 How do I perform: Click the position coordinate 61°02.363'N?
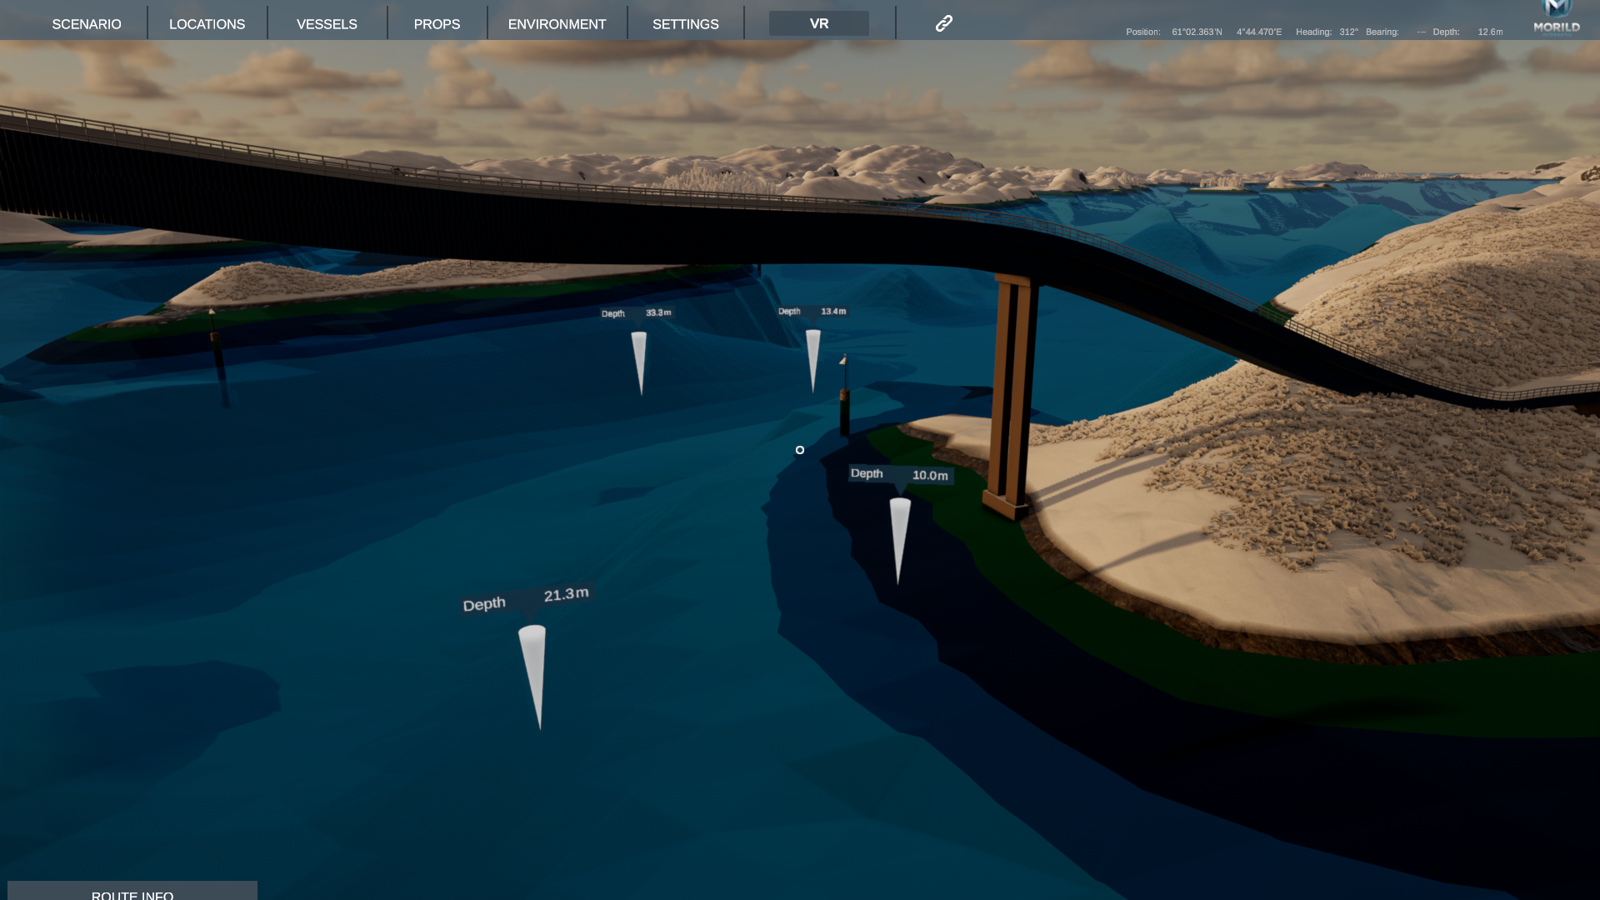[x=1197, y=32]
